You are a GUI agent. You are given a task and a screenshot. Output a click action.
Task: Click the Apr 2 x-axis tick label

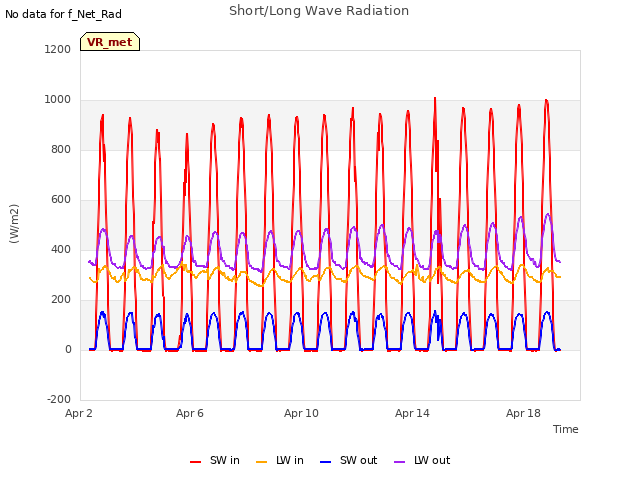(x=79, y=413)
